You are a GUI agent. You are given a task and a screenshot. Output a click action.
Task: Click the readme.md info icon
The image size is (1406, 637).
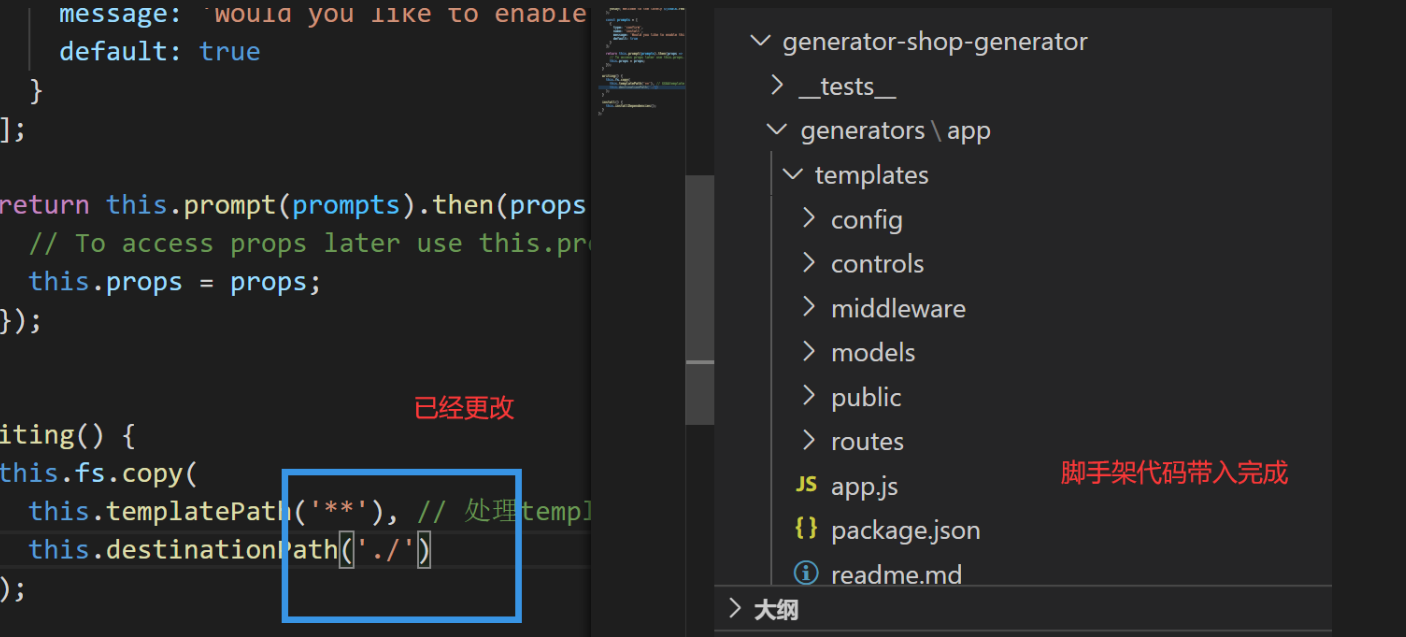click(x=806, y=573)
